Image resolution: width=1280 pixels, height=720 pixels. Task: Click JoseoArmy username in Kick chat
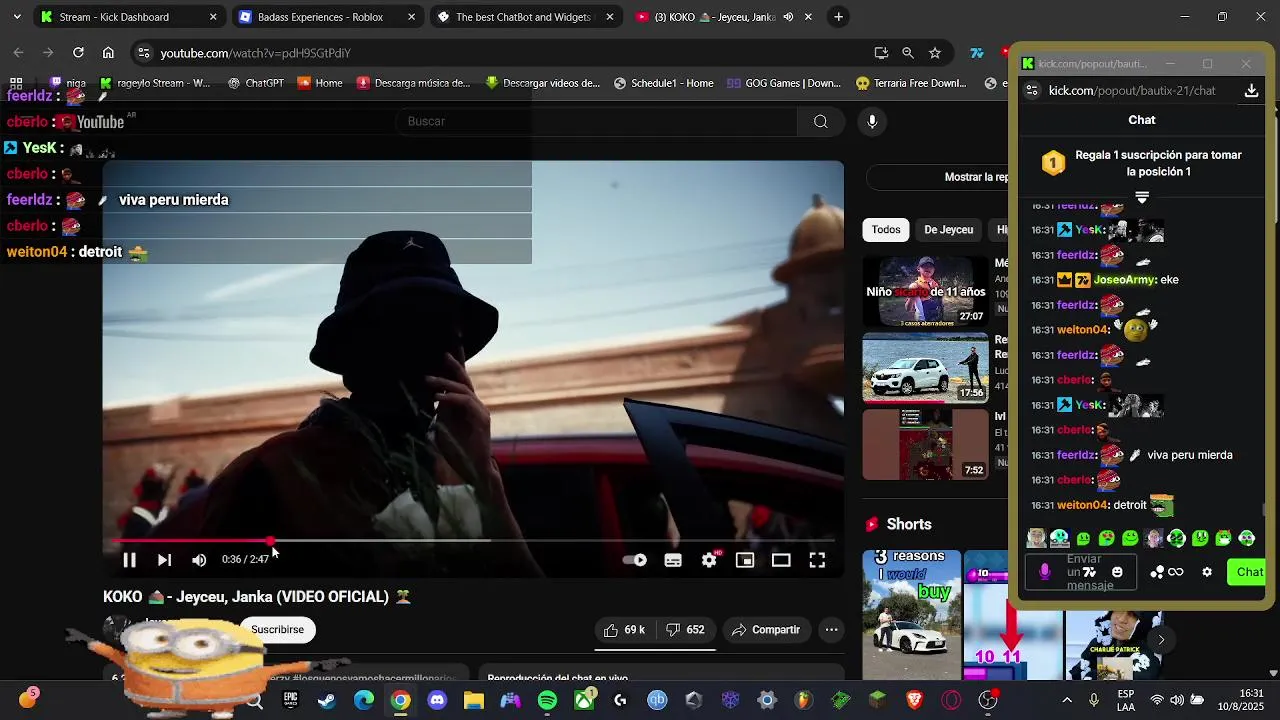[x=1125, y=280]
